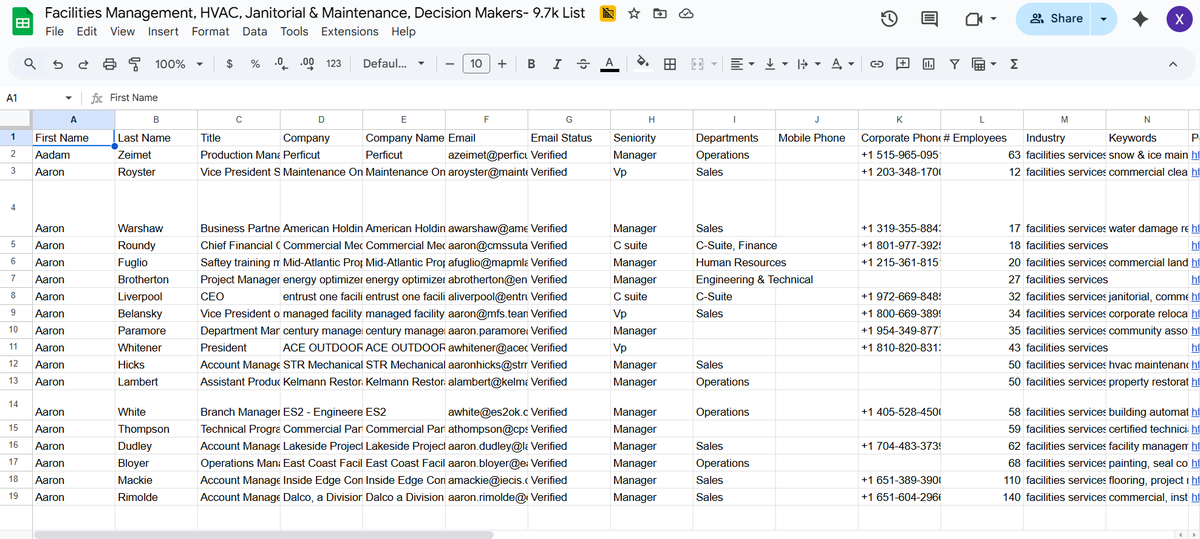This screenshot has width=1200, height=539.
Task: Open the Help menu
Action: click(x=403, y=31)
